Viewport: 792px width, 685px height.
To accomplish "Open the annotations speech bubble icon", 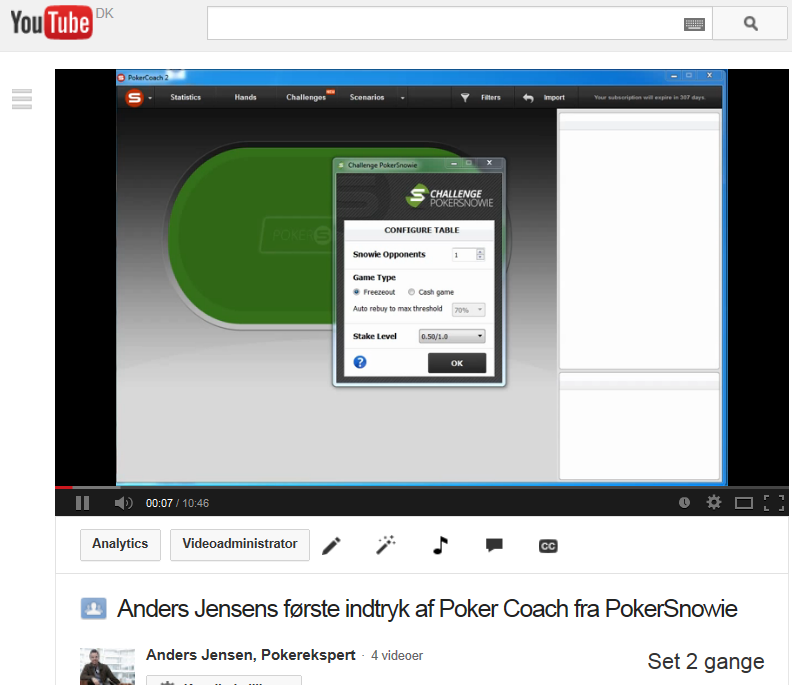I will click(x=494, y=545).
